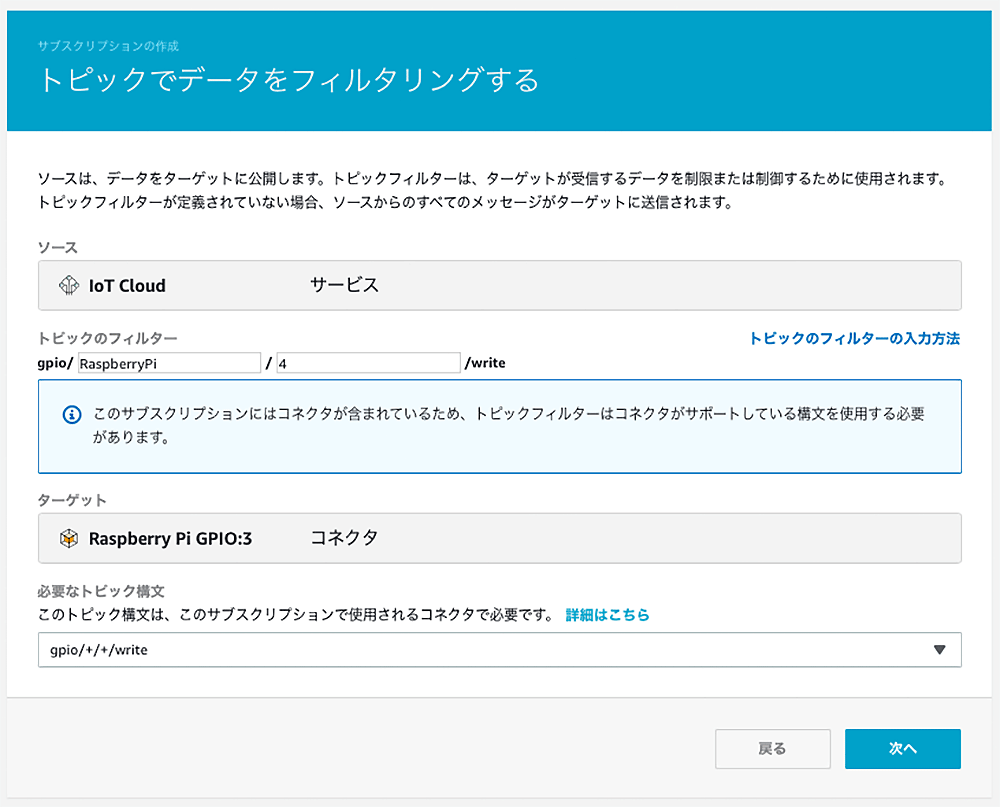
Task: Click the コネクタ label in the target row
Action: click(344, 539)
